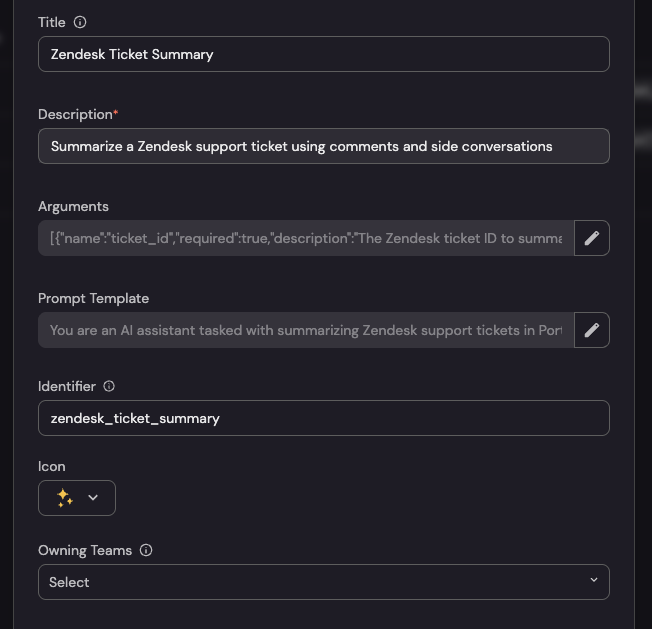Edit Arguments with the pencil icon

(592, 238)
